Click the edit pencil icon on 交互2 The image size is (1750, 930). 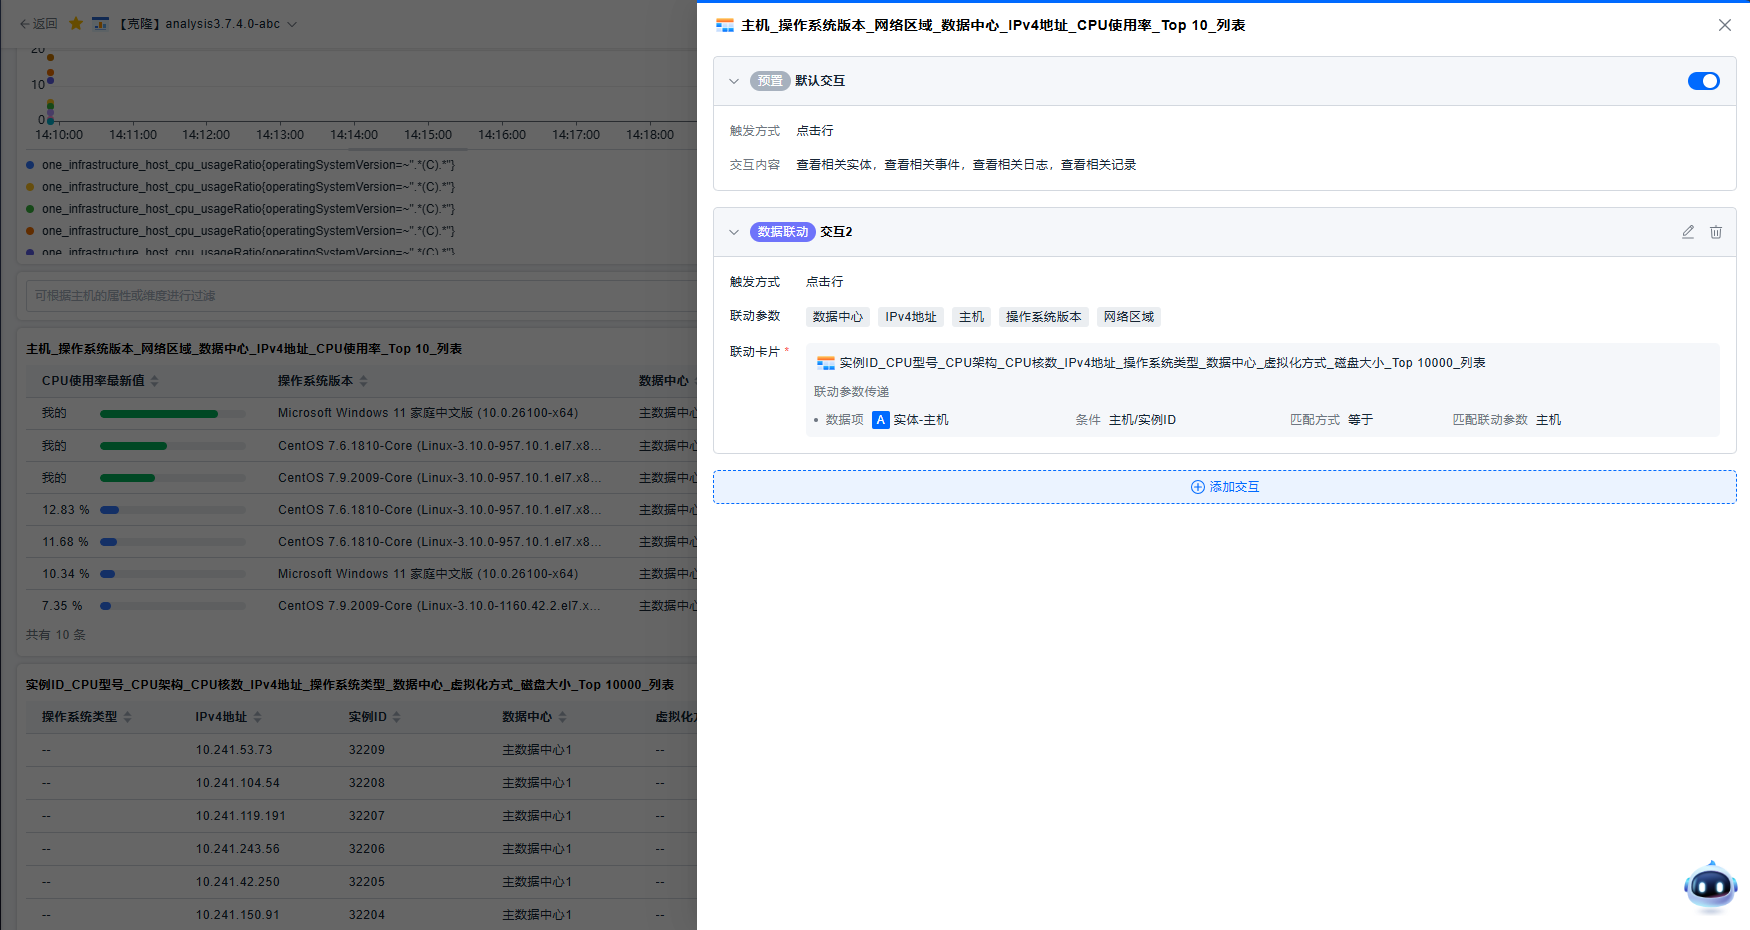click(x=1687, y=231)
